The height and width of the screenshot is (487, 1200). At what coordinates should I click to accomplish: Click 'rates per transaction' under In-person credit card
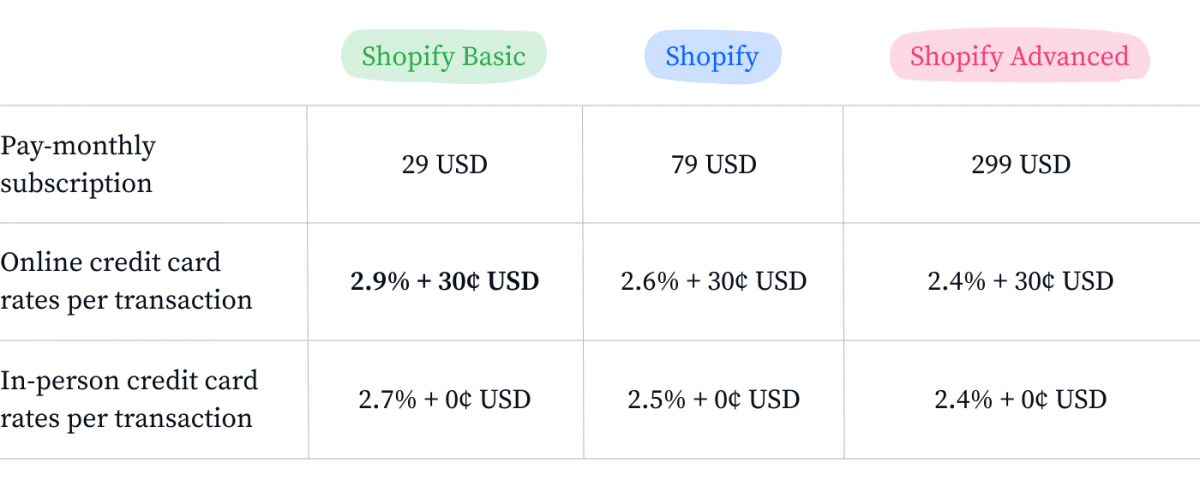126,419
